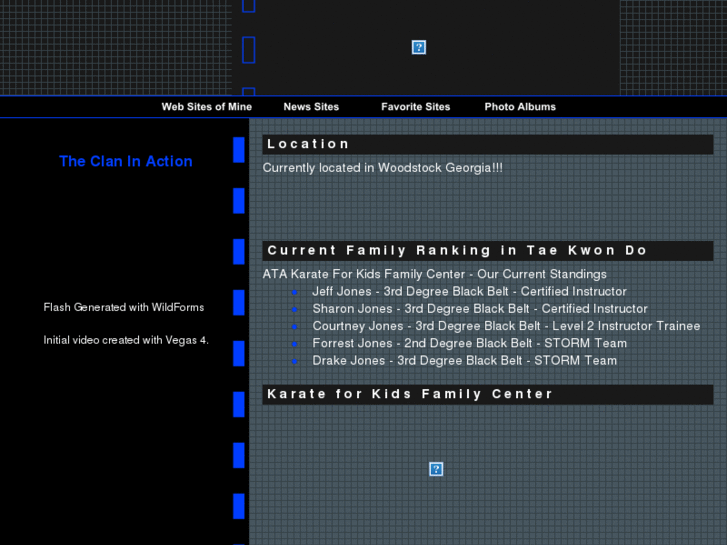Open the News Sites menu

coord(311,107)
